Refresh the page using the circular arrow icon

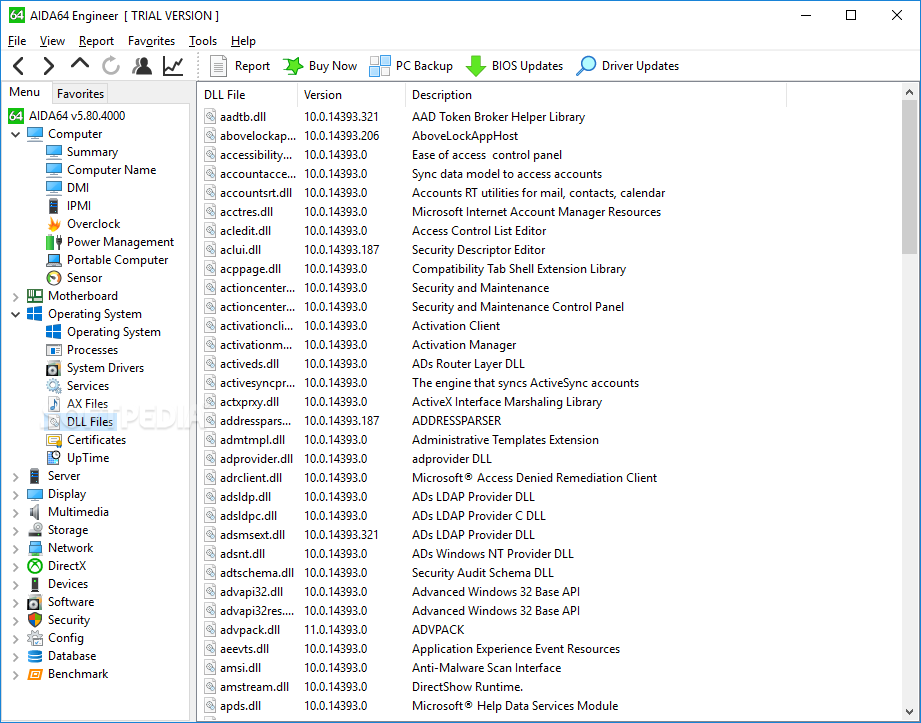coord(110,66)
